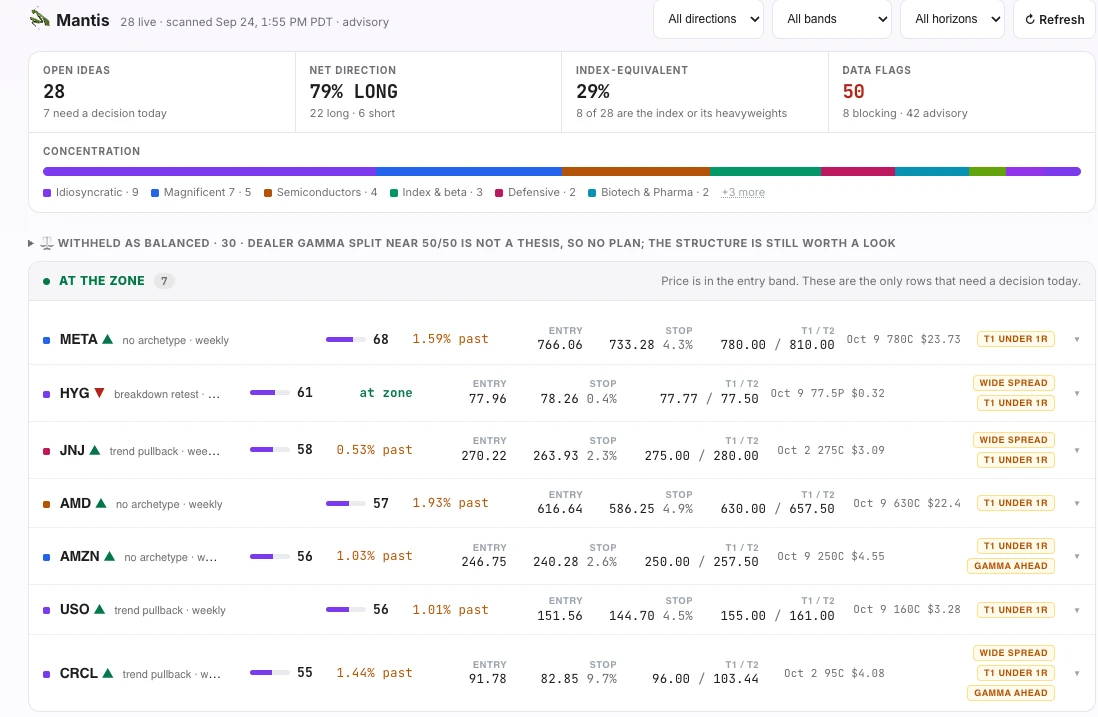
Task: Click the USO stop value 144.70
Action: [x=632, y=616]
